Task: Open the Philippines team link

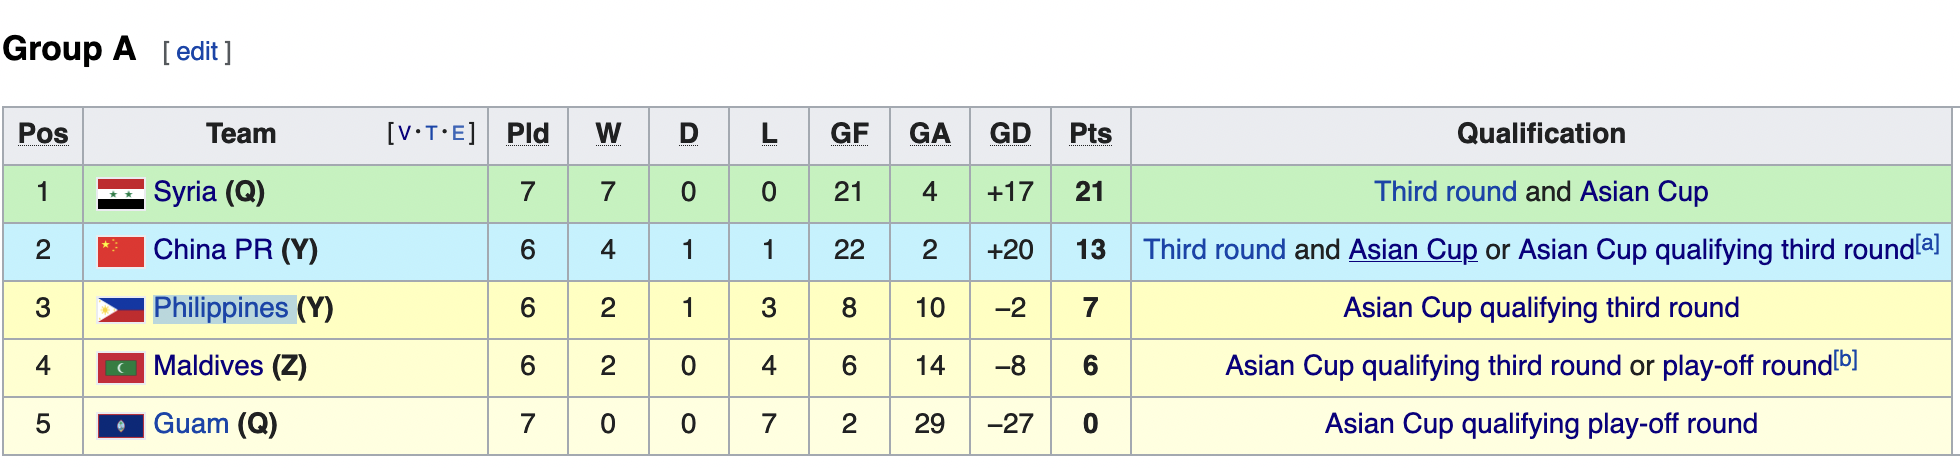Action: 220,308
